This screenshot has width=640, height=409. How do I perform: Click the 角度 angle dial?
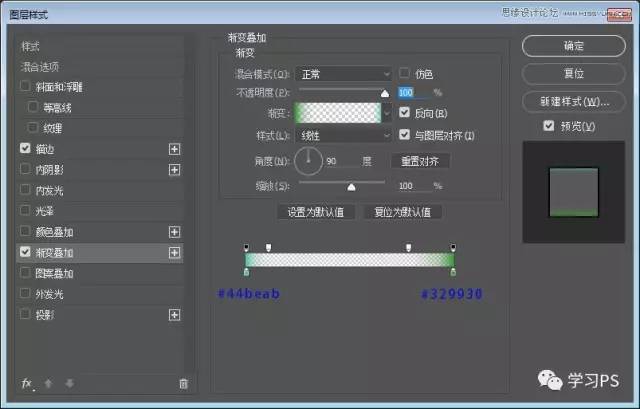[x=309, y=160]
